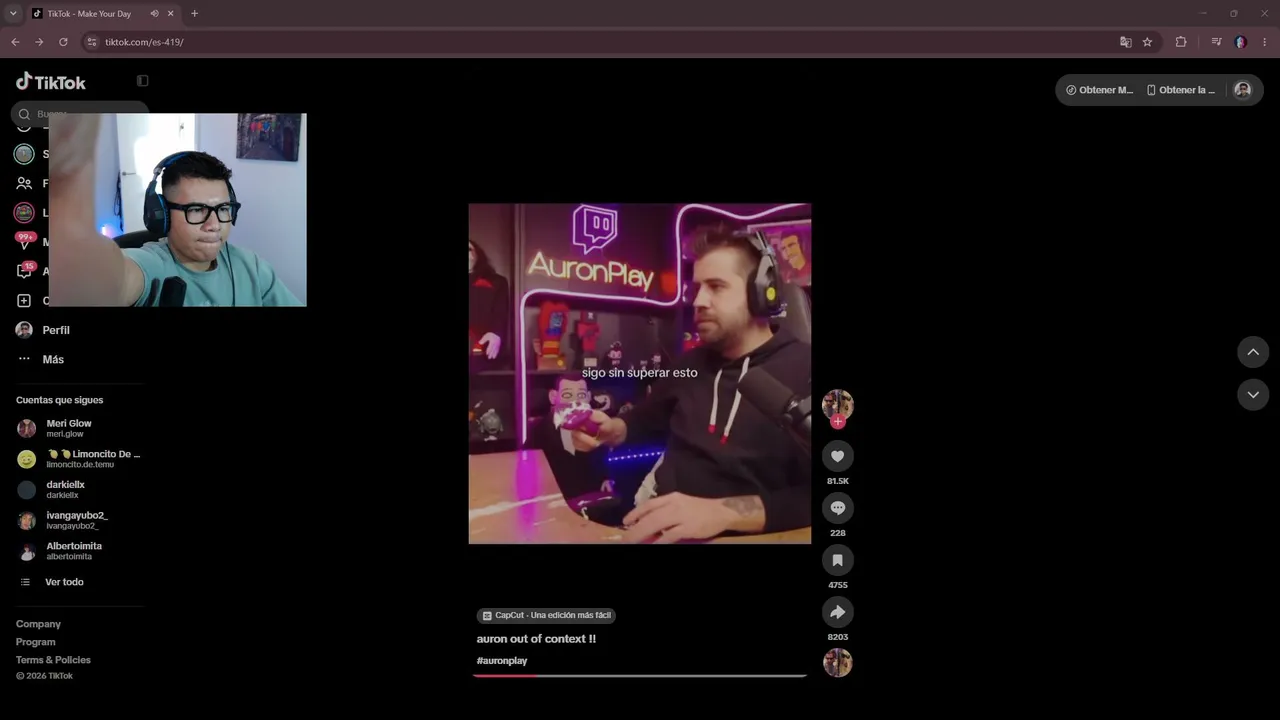Open the sound disc thumbnail below share
This screenshot has height=720, width=1280.
pos(838,663)
